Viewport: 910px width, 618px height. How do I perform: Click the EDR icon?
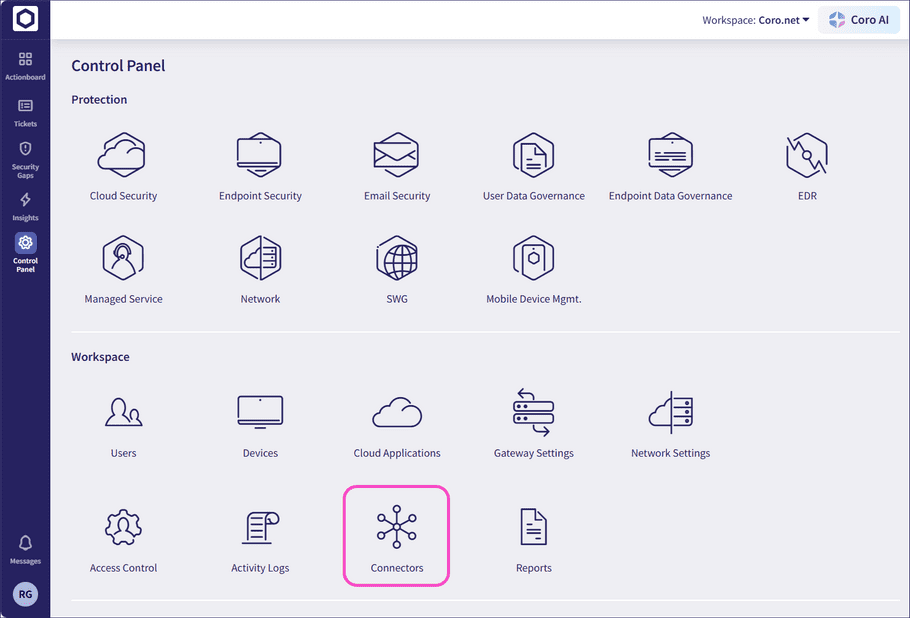point(807,157)
